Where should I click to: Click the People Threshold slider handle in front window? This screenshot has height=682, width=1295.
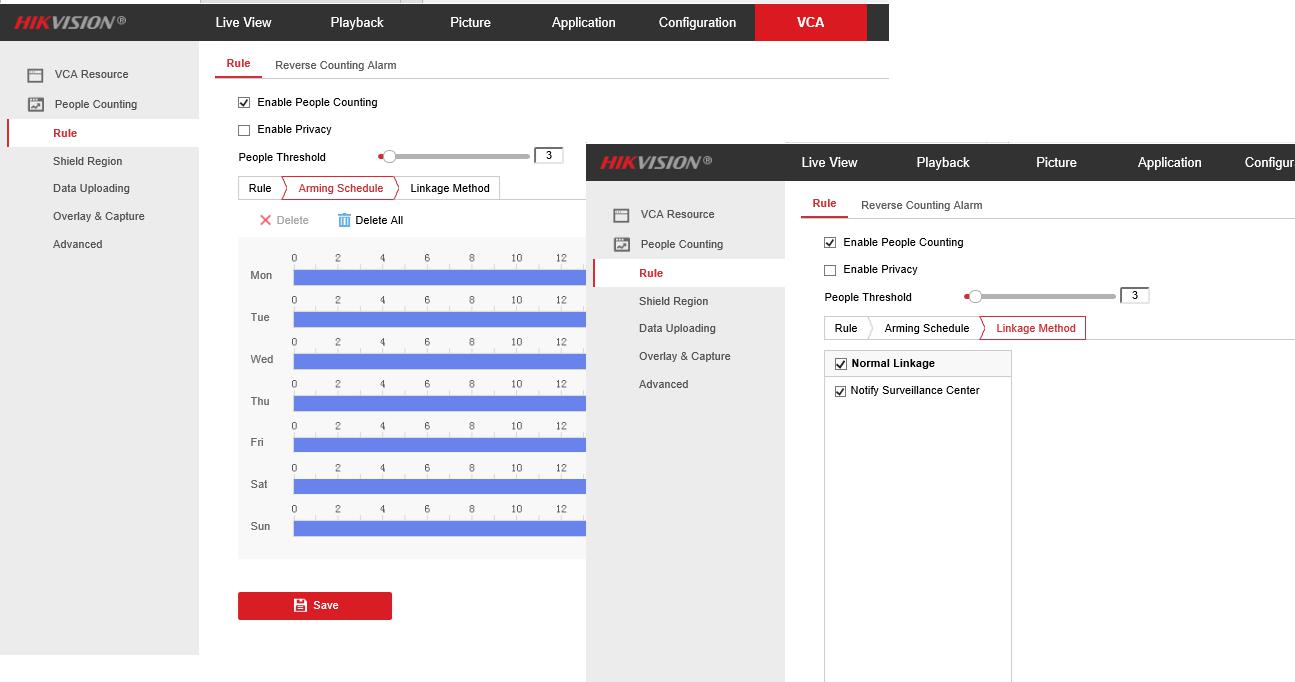(975, 296)
